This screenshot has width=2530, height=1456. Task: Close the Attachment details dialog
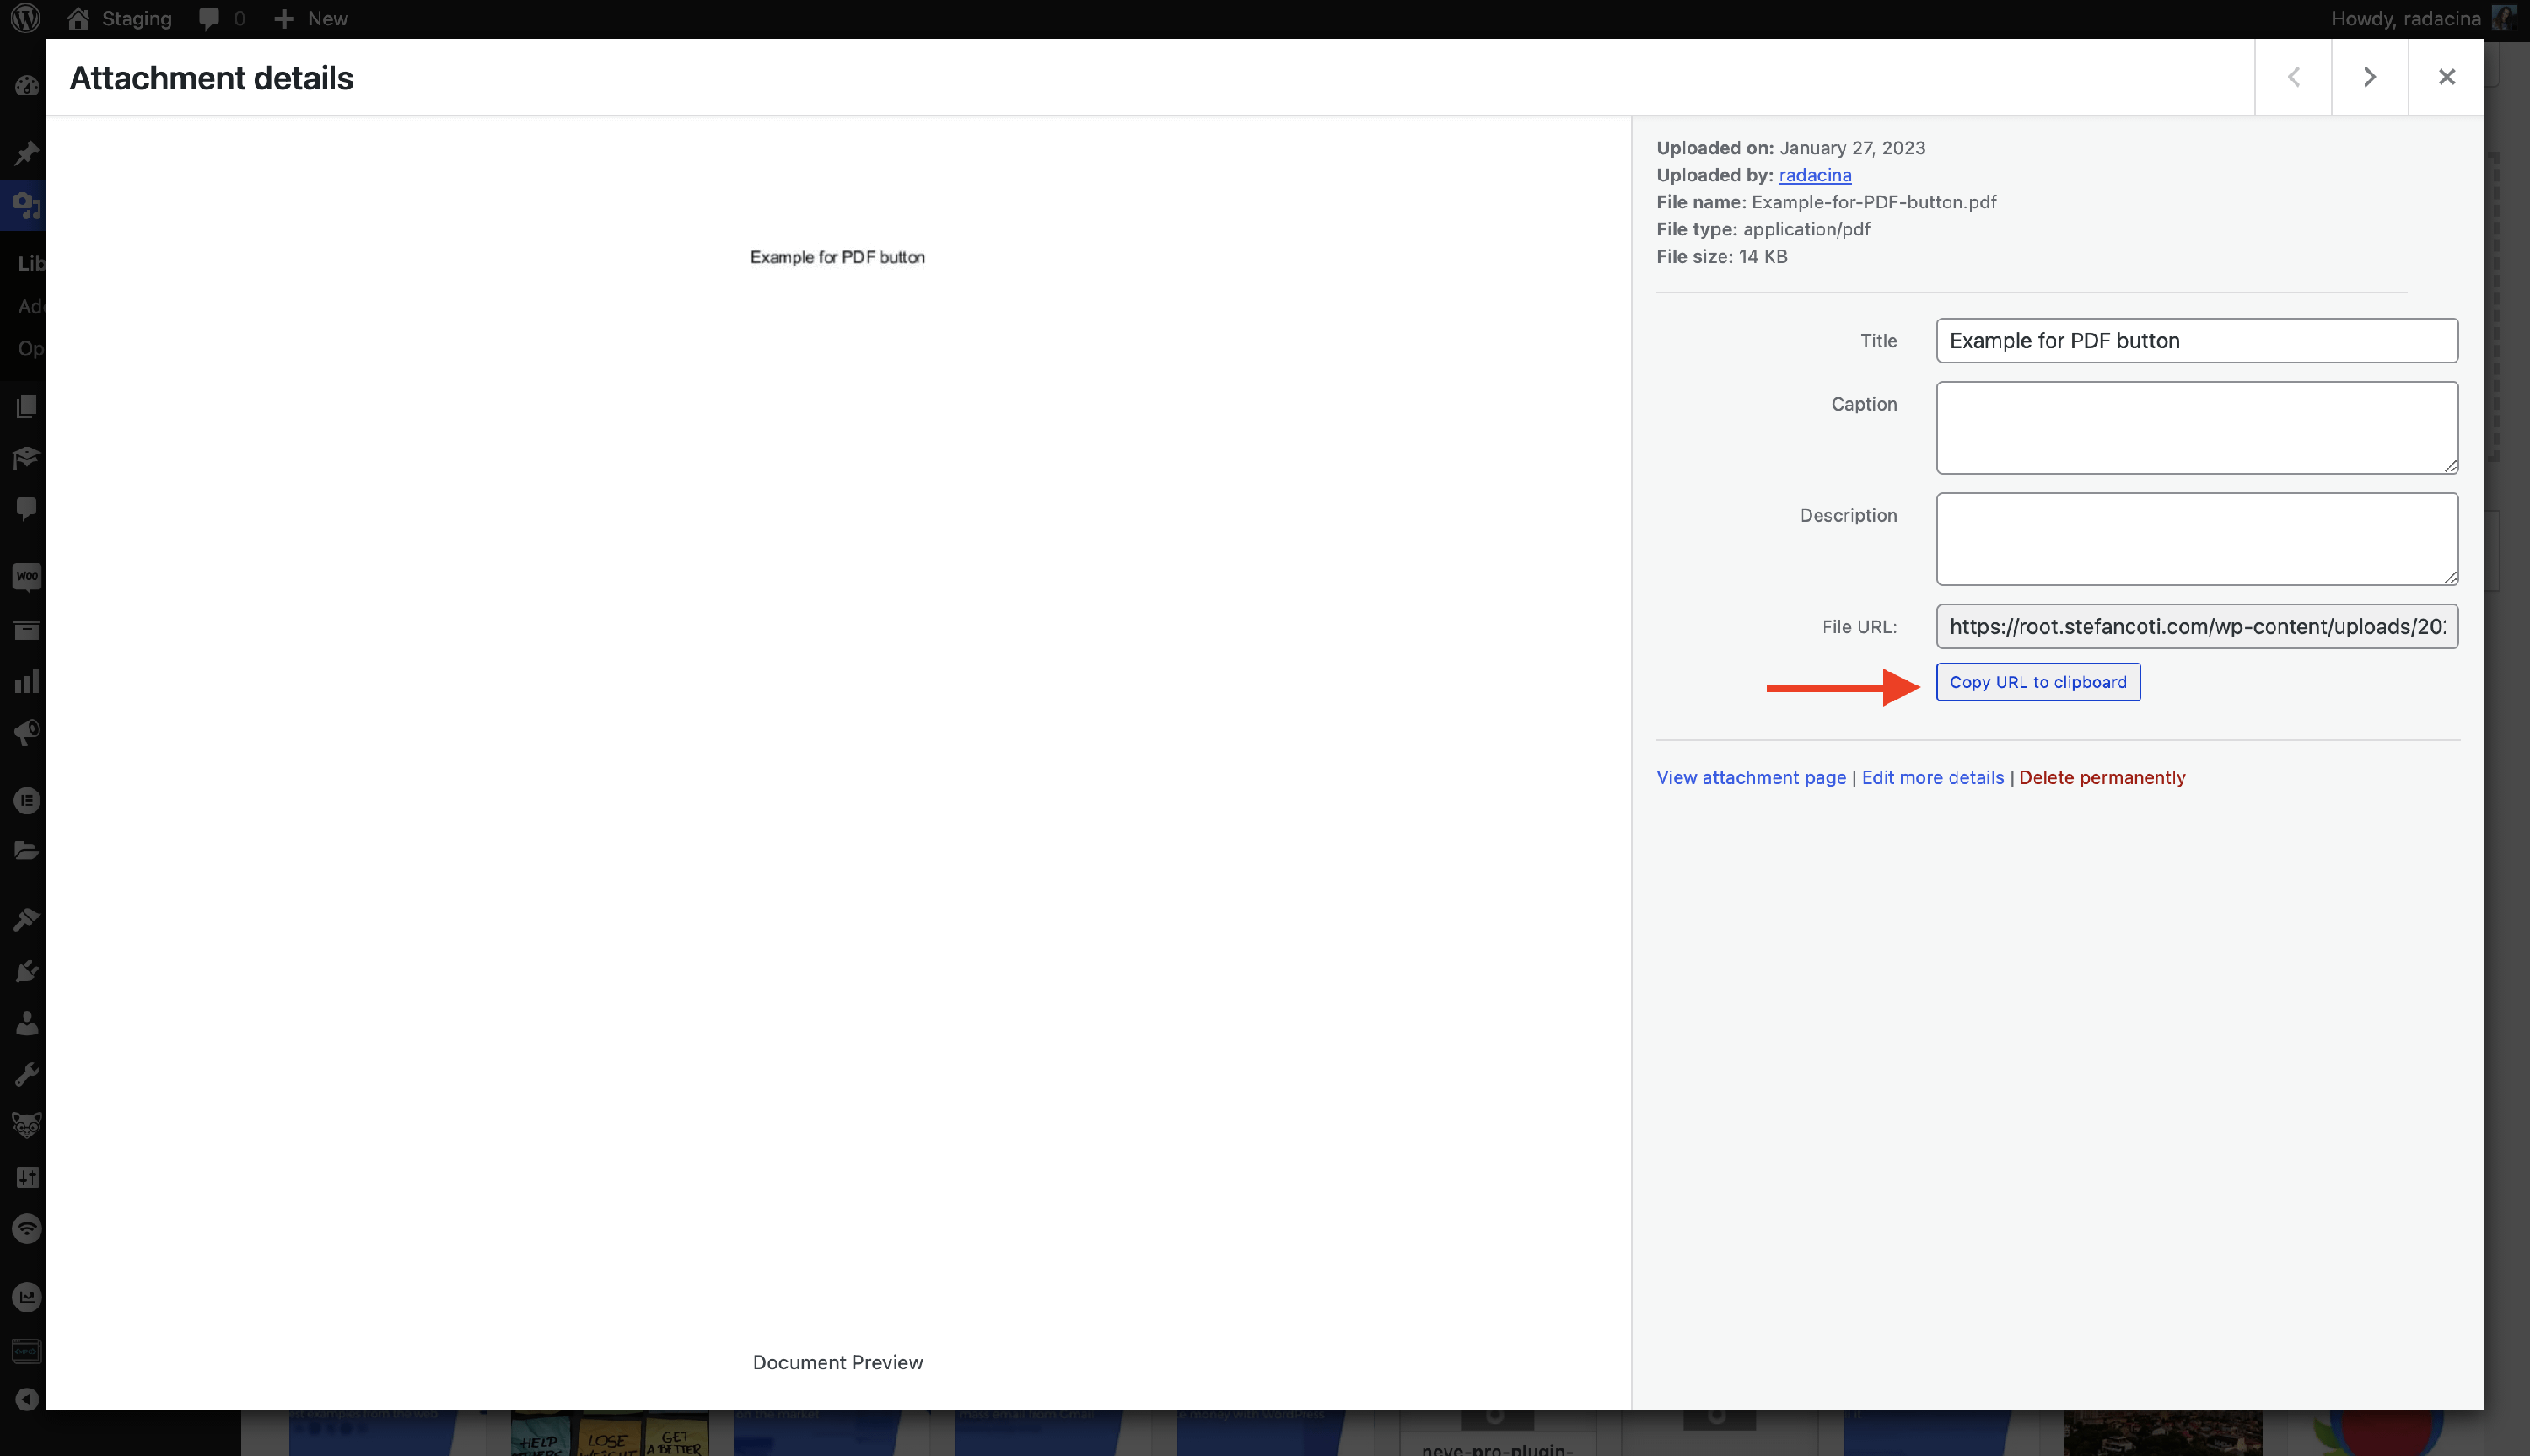click(x=2446, y=77)
